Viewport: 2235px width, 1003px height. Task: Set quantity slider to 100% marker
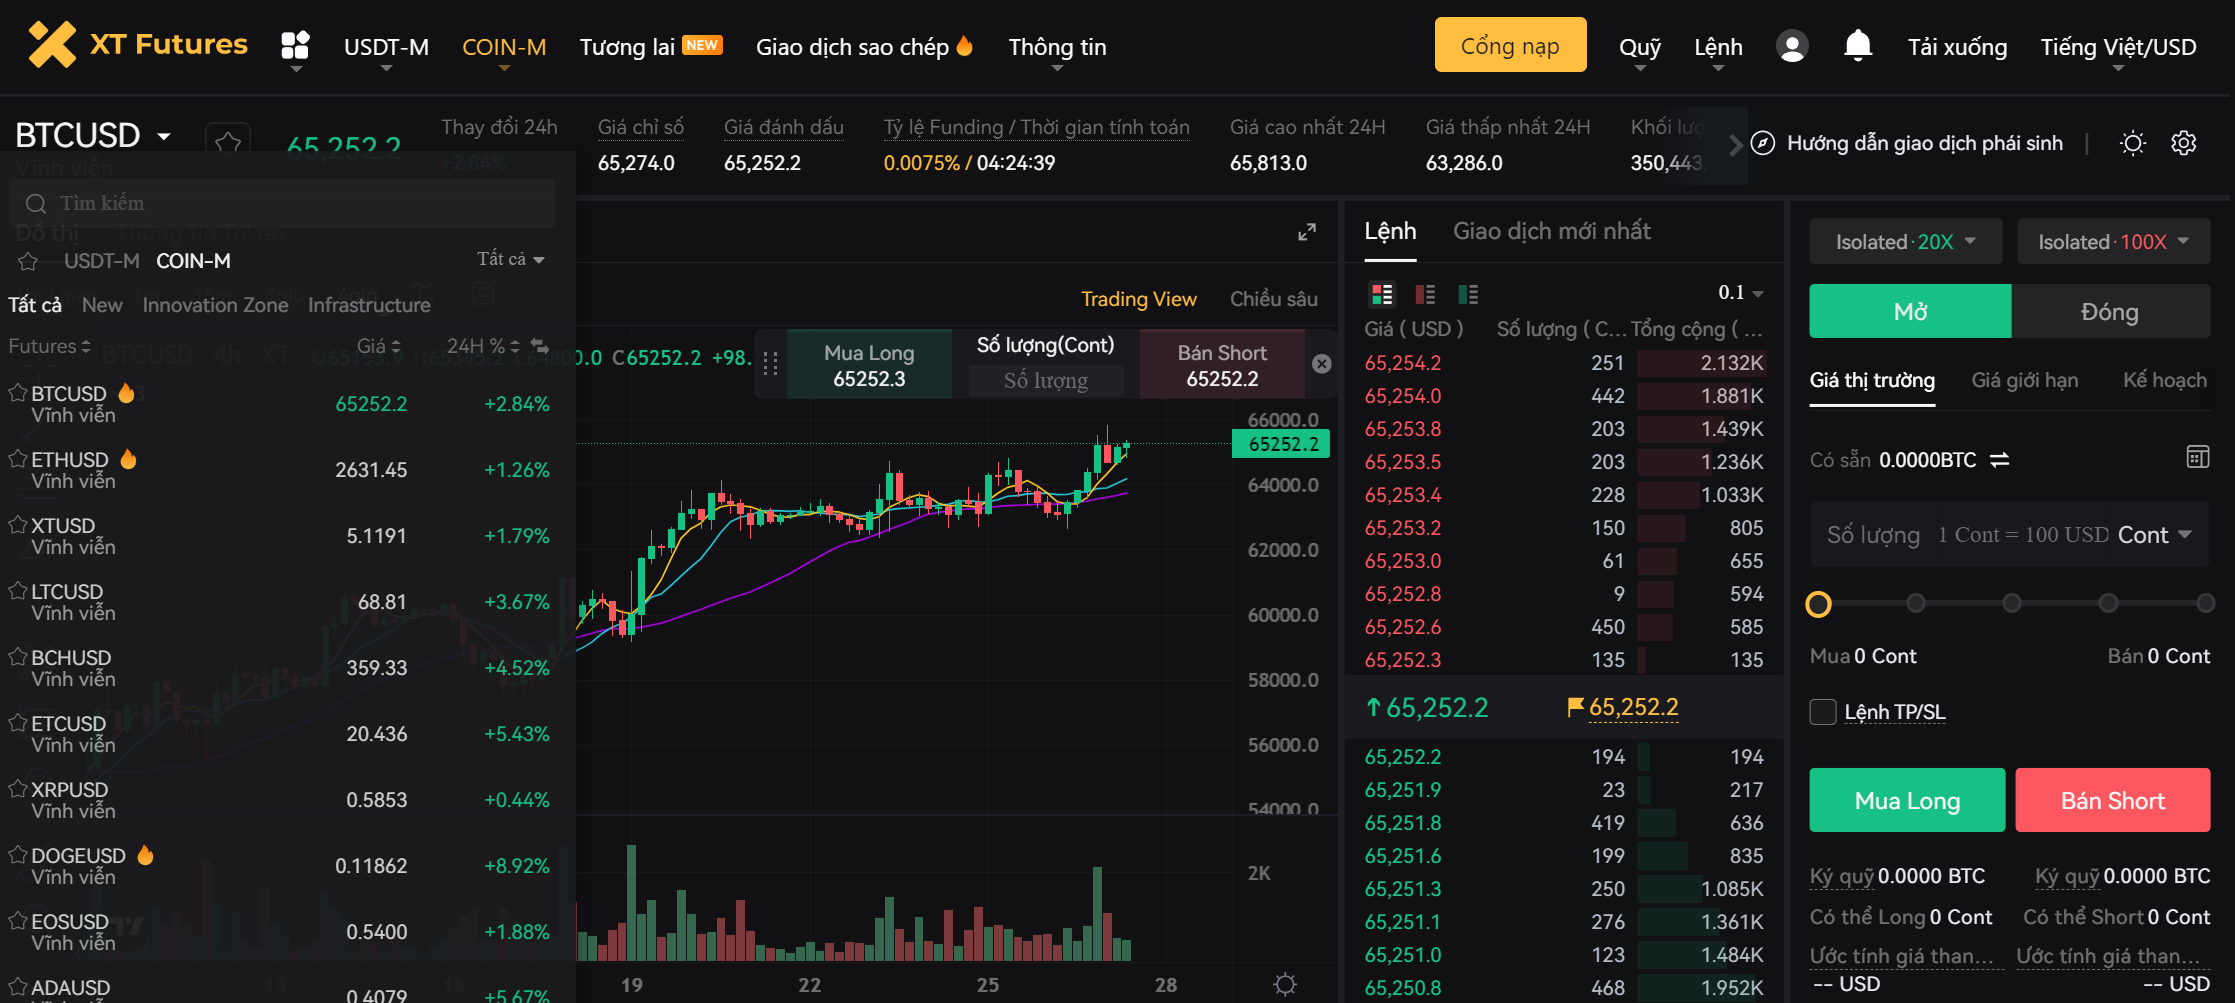2205,603
